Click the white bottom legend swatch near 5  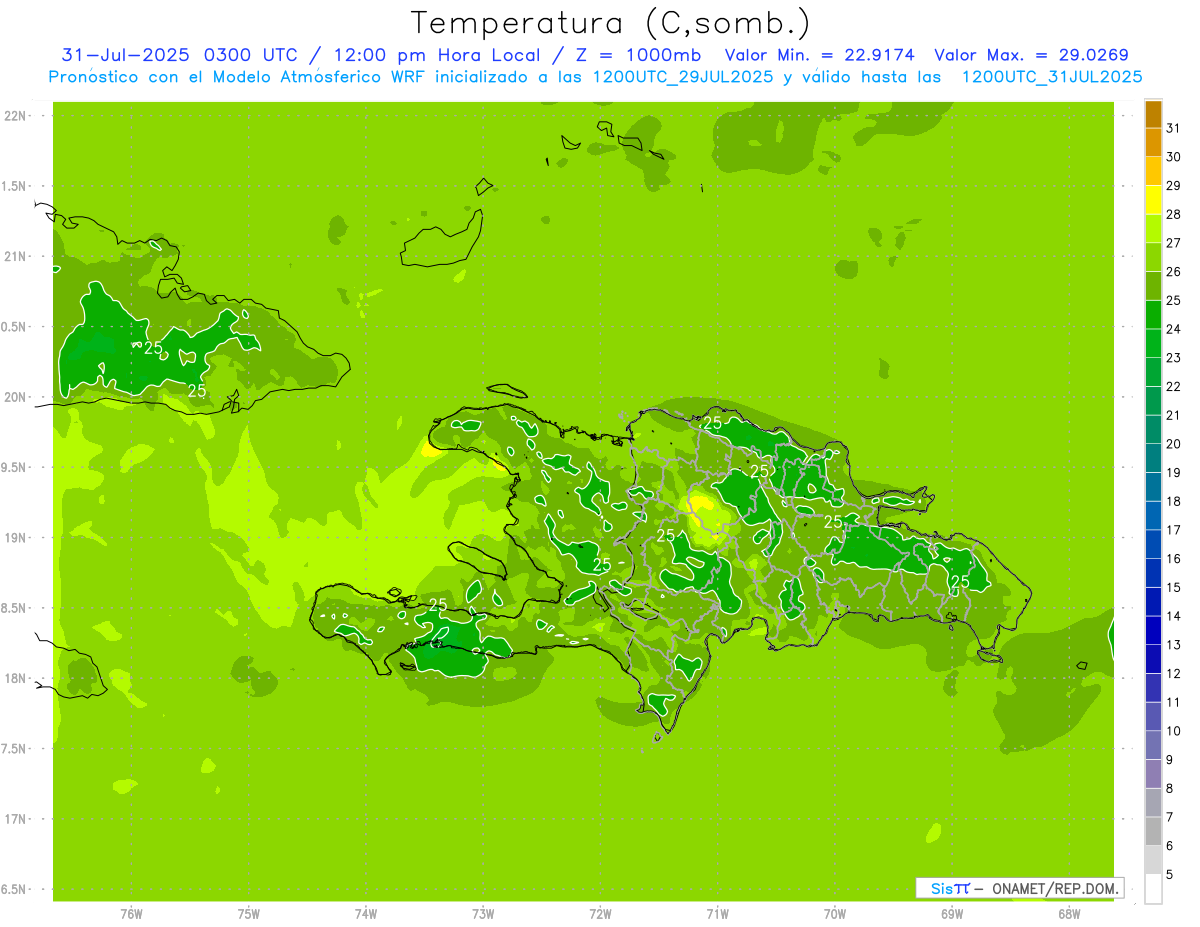(1153, 888)
